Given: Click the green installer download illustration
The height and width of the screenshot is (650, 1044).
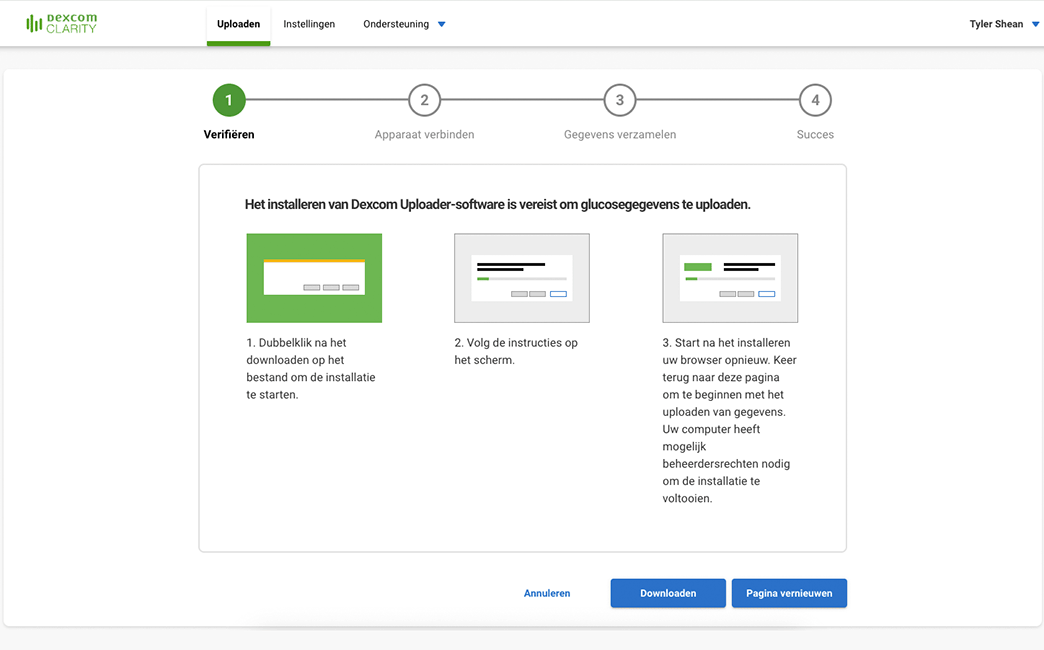Looking at the screenshot, I should click(x=314, y=277).
